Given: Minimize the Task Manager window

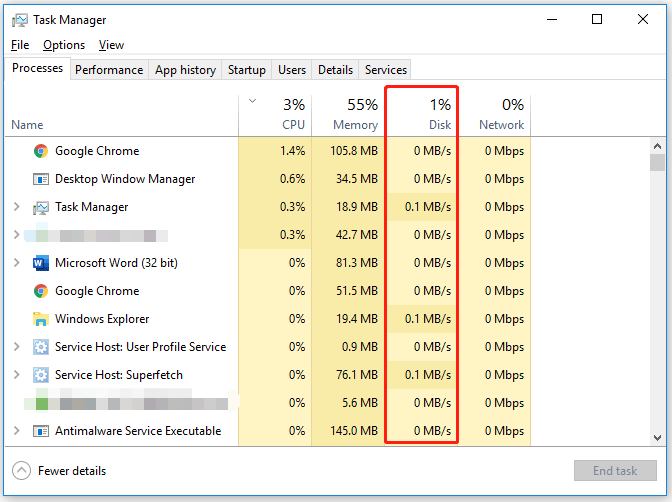Looking at the screenshot, I should tap(552, 19).
